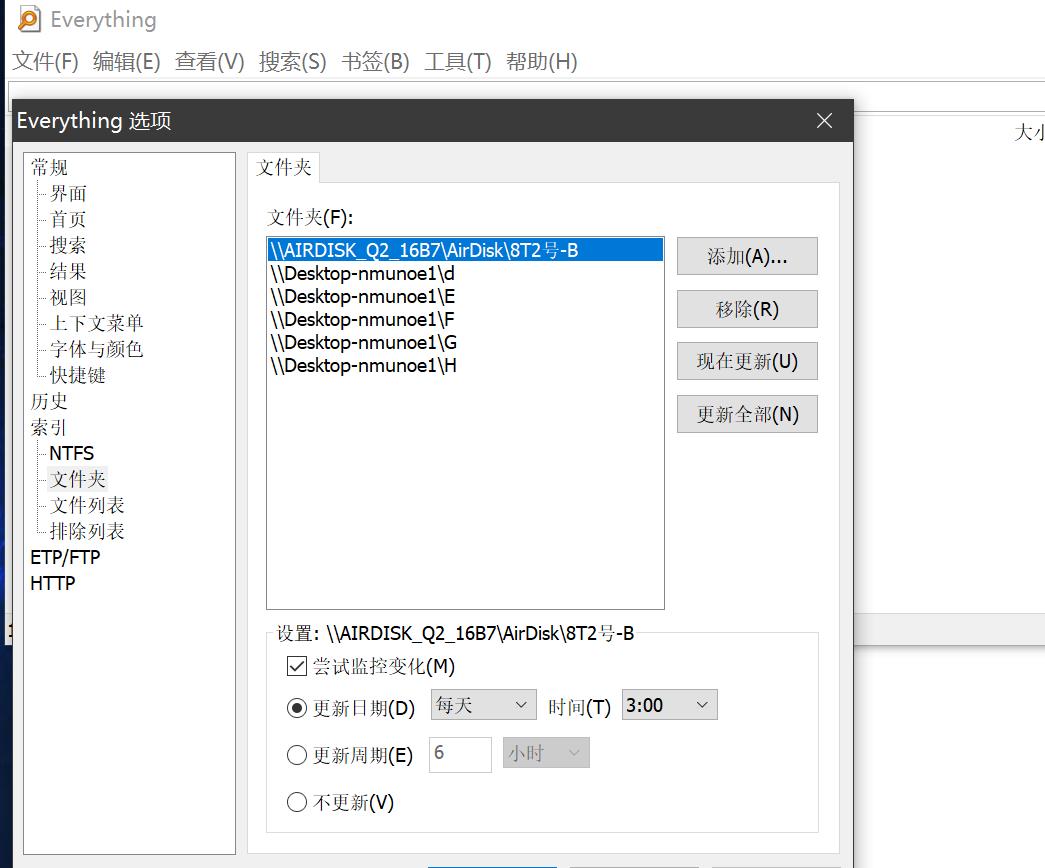Uncheck 尝试监控变化 monitoring checkbox
The height and width of the screenshot is (868, 1045).
tap(295, 666)
